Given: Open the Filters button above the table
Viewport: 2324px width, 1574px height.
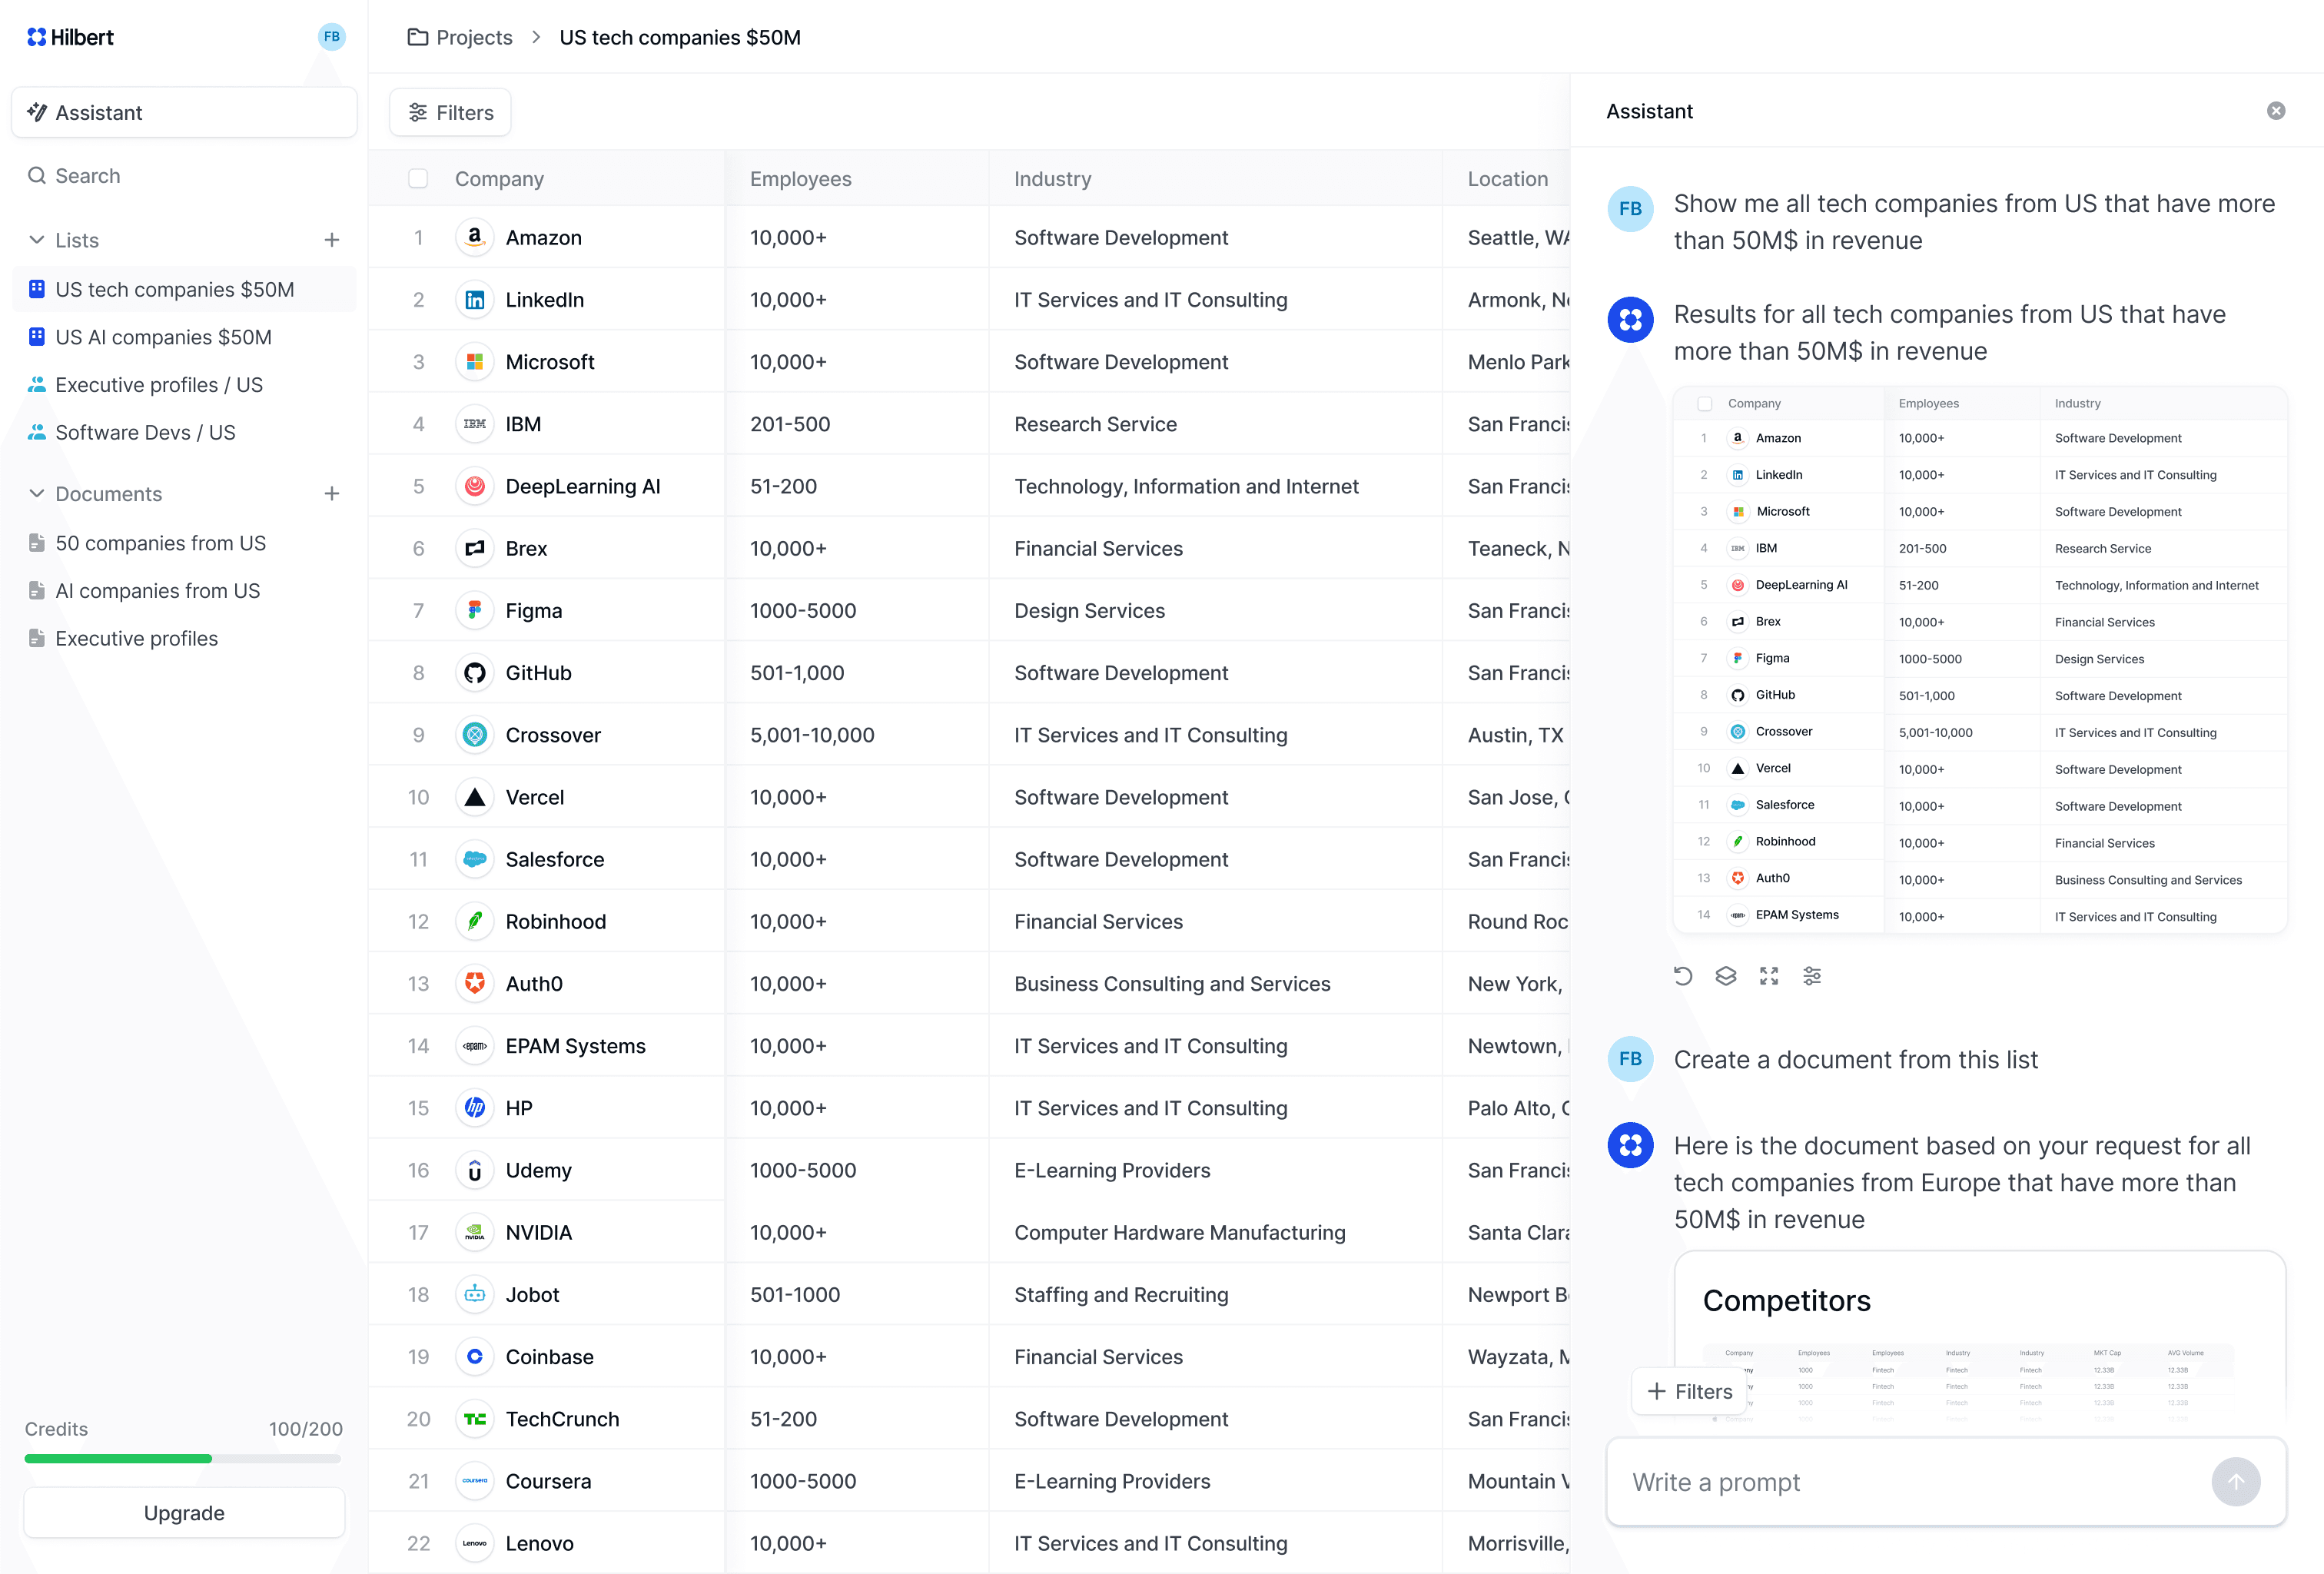Looking at the screenshot, I should 451,113.
